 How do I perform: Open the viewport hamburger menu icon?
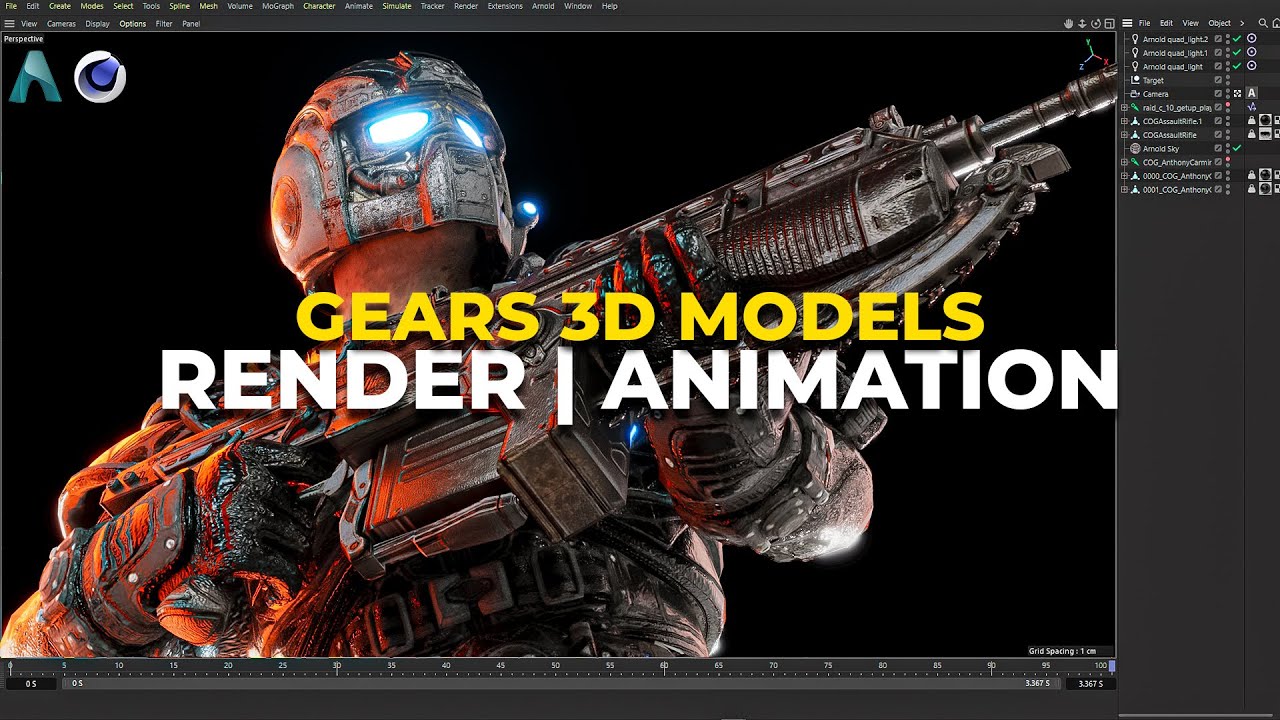click(x=9, y=23)
